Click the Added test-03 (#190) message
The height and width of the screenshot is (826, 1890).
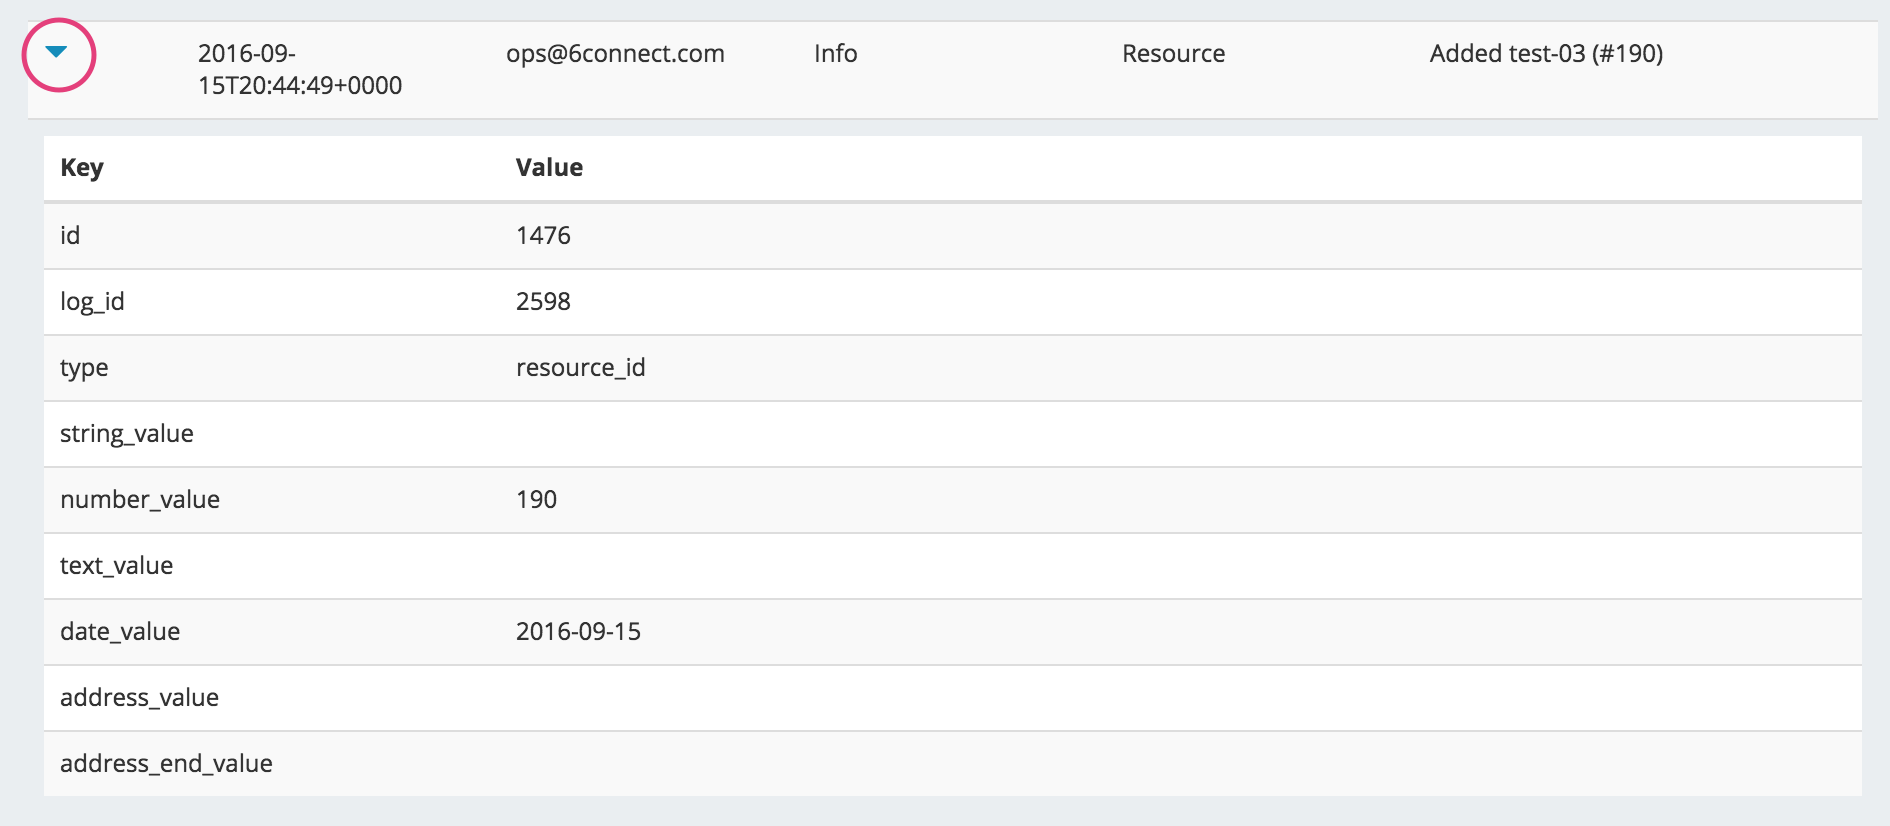point(1546,54)
